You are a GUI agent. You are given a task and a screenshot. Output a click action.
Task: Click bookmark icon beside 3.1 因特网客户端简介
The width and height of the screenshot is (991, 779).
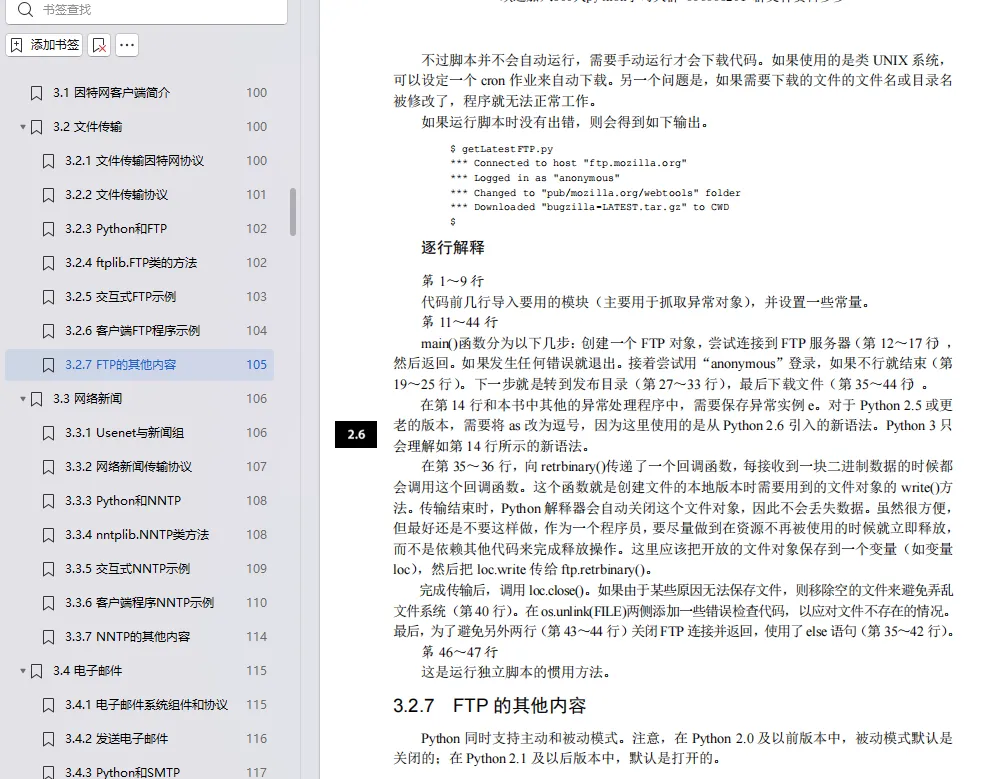(37, 94)
